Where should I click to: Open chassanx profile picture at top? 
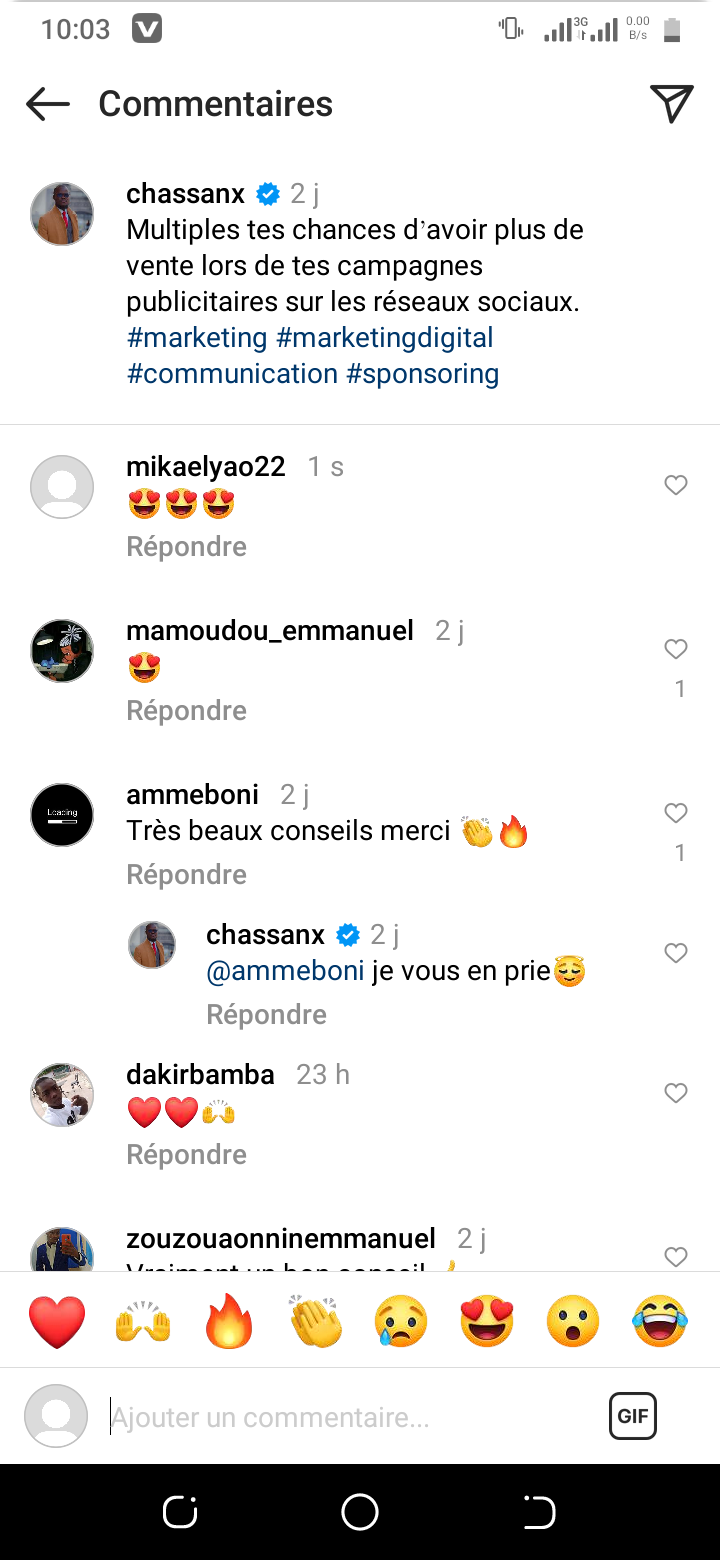tap(62, 214)
